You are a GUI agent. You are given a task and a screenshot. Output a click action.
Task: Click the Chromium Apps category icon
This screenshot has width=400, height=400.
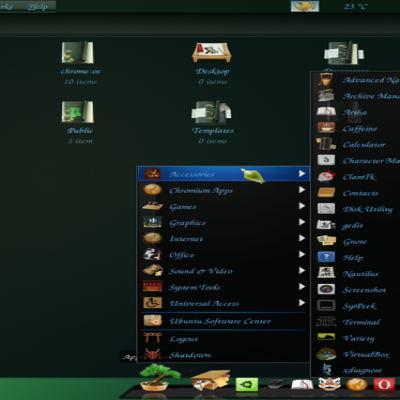152,190
